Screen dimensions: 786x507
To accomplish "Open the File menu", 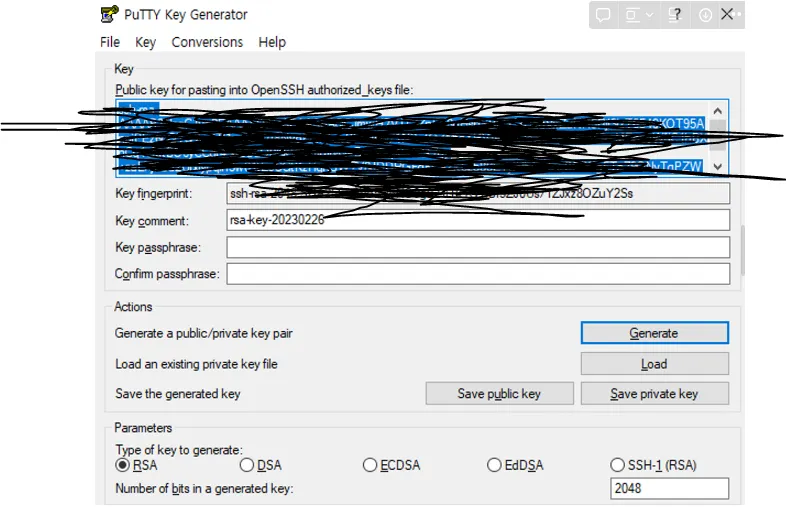I will (x=110, y=42).
